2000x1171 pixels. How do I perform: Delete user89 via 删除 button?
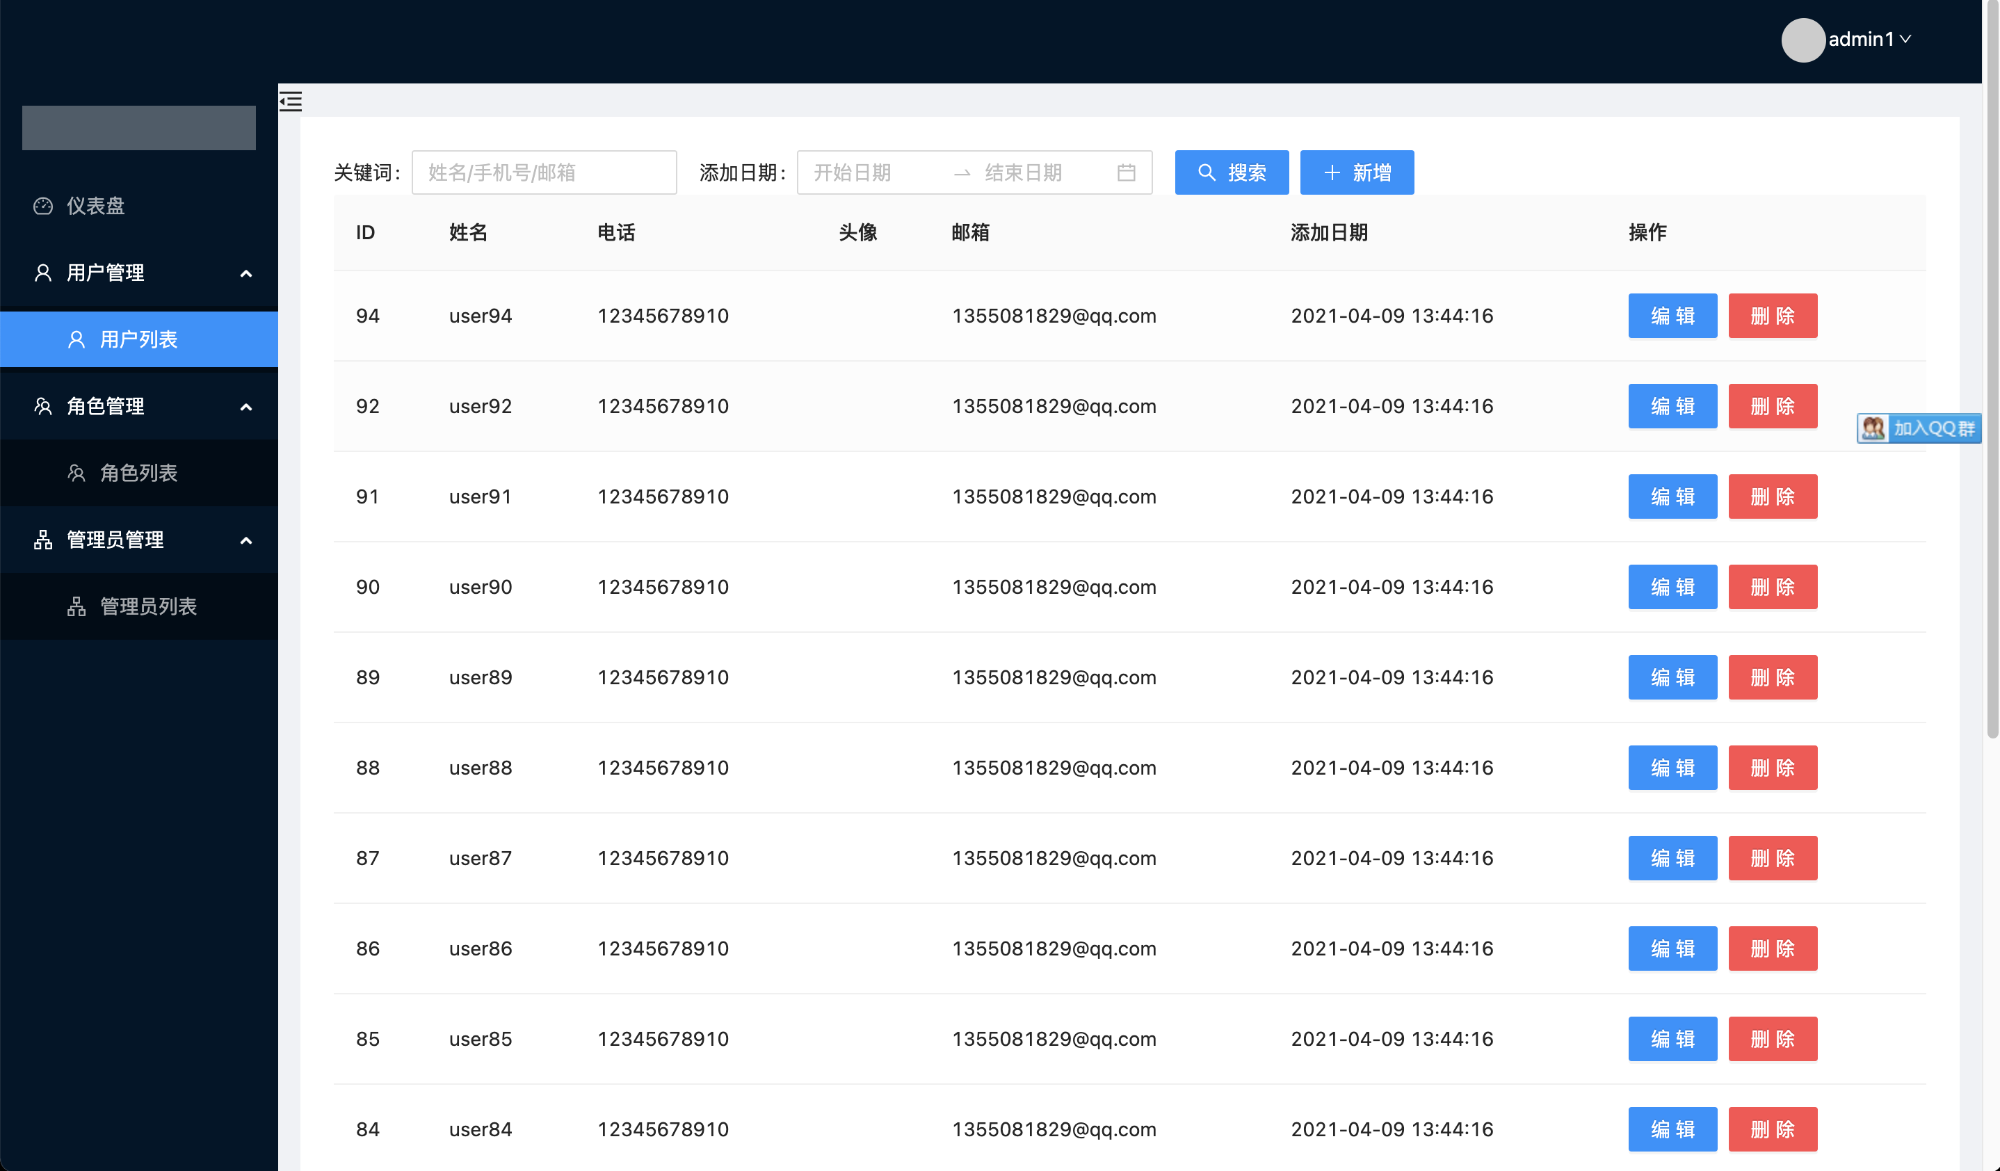[1772, 677]
